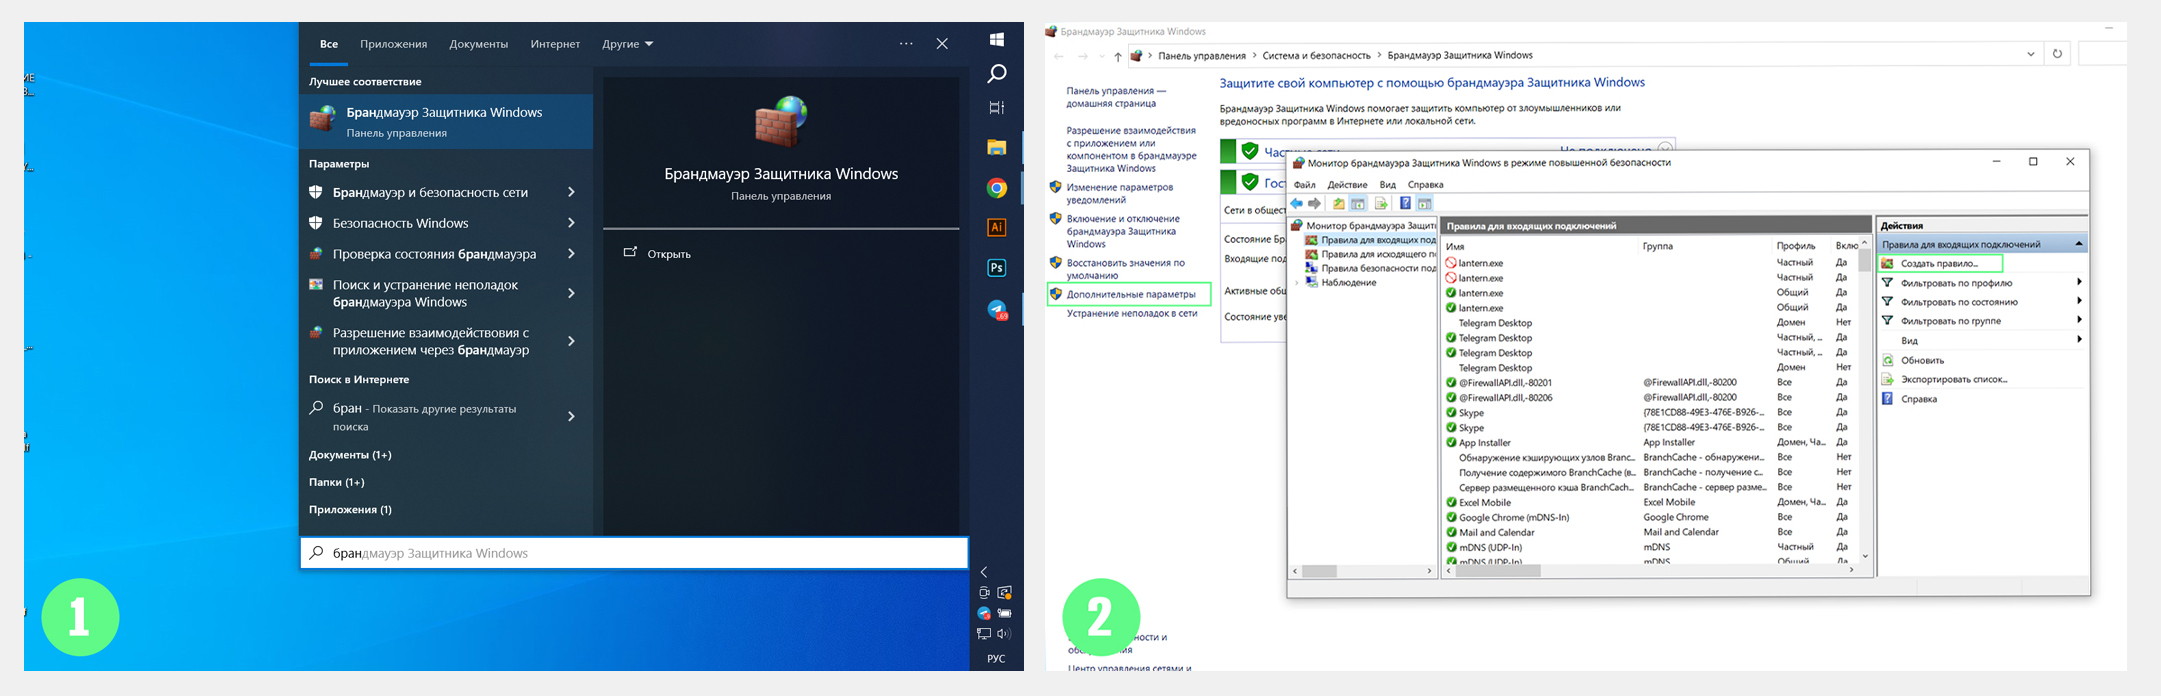Screen dimensions: 2161x696
Task: Sort by the Профиль column header
Action: coord(1795,246)
